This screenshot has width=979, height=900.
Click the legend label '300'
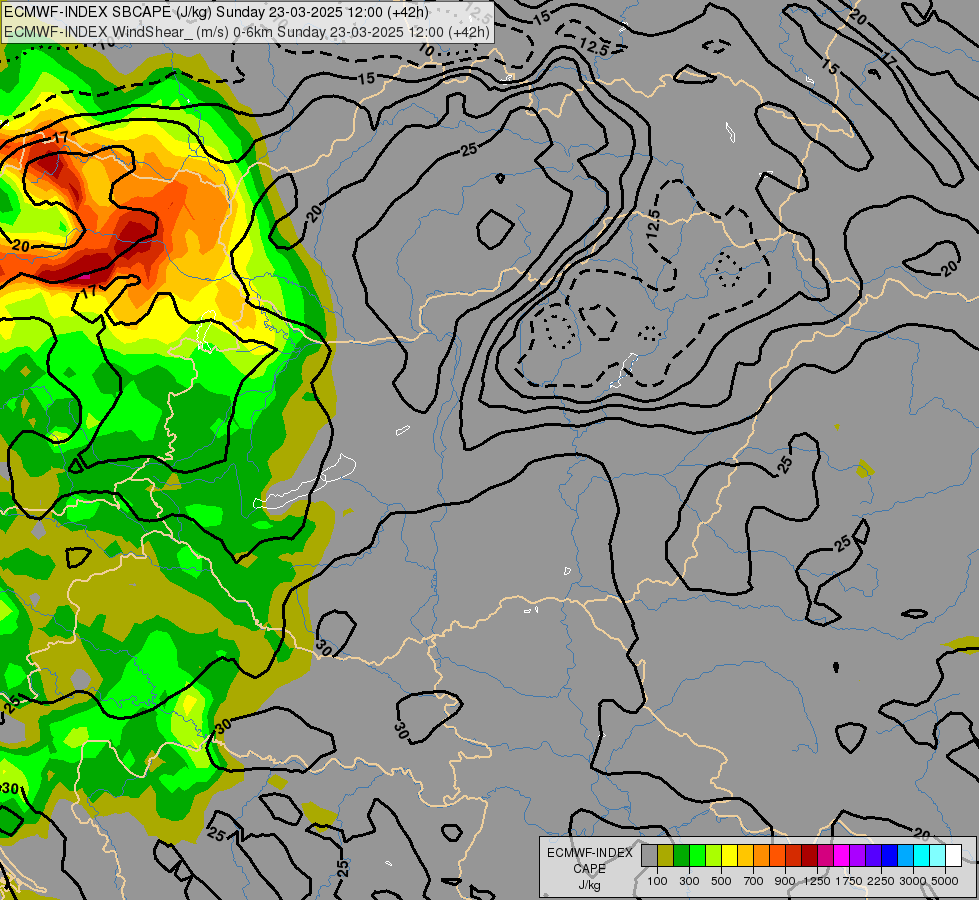tap(689, 881)
